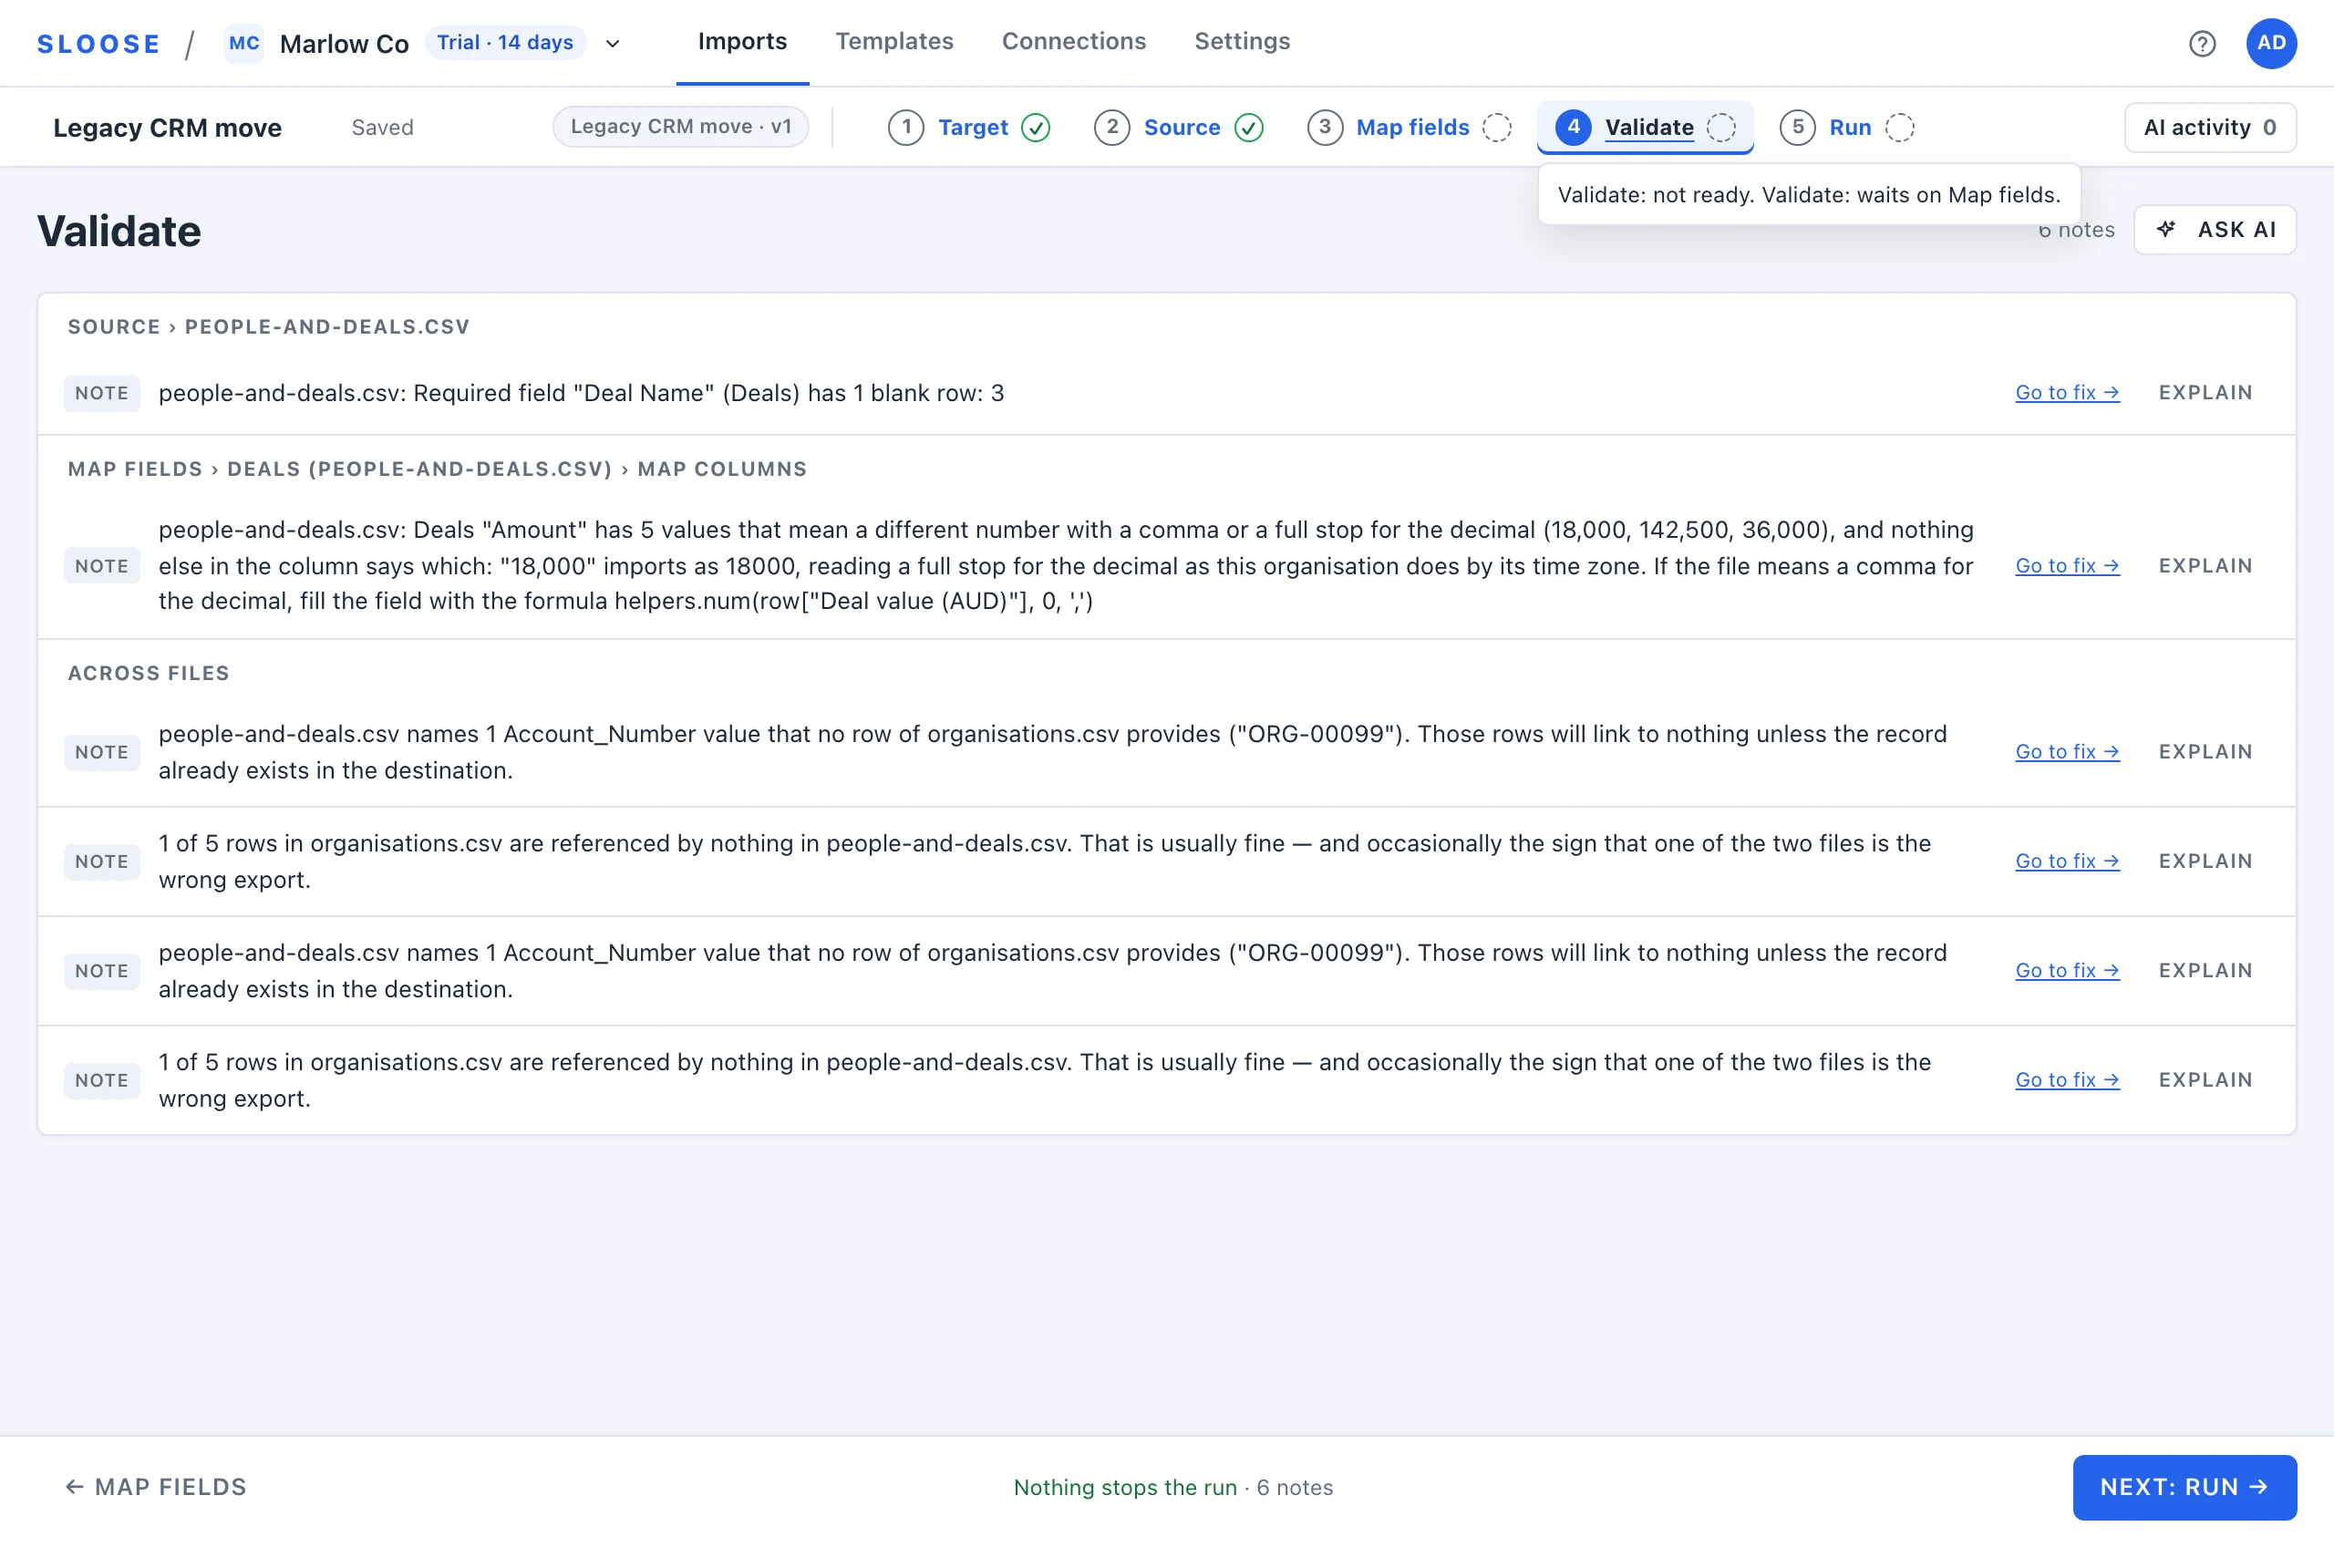This screenshot has height=1568, width=2334.
Task: Click the Legacy CRM move import title
Action: coord(167,128)
